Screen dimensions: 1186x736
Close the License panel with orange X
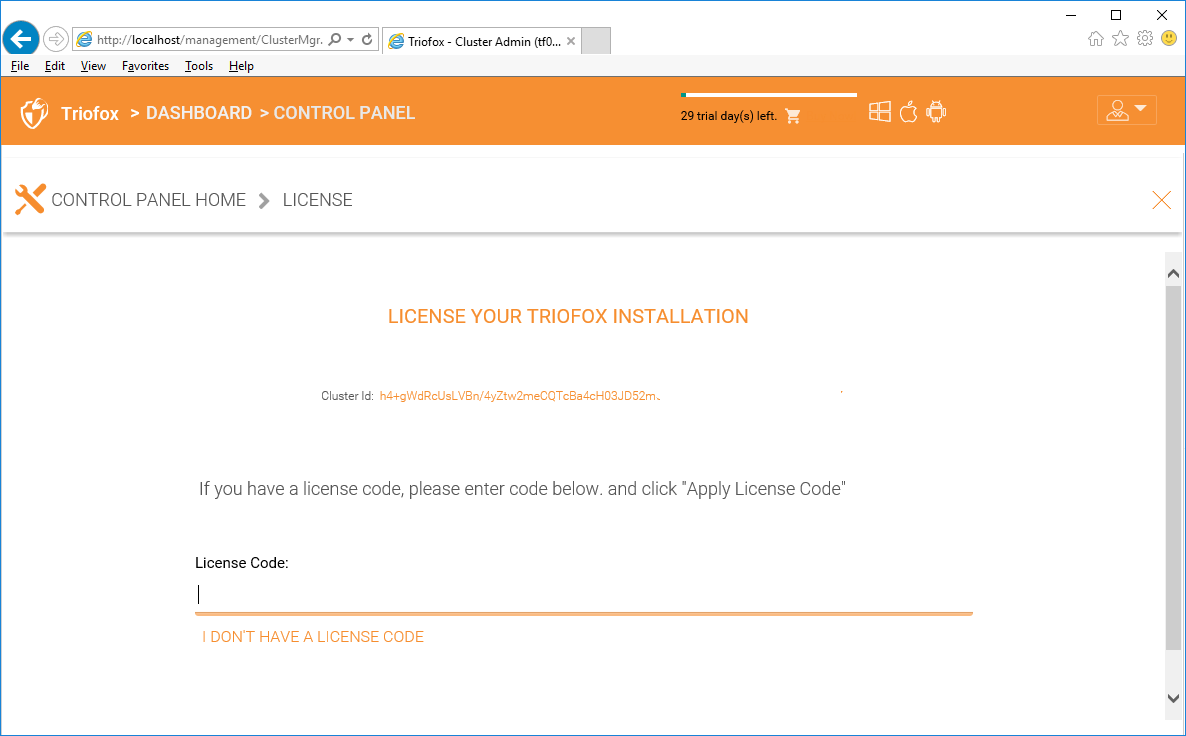pyautogui.click(x=1161, y=200)
